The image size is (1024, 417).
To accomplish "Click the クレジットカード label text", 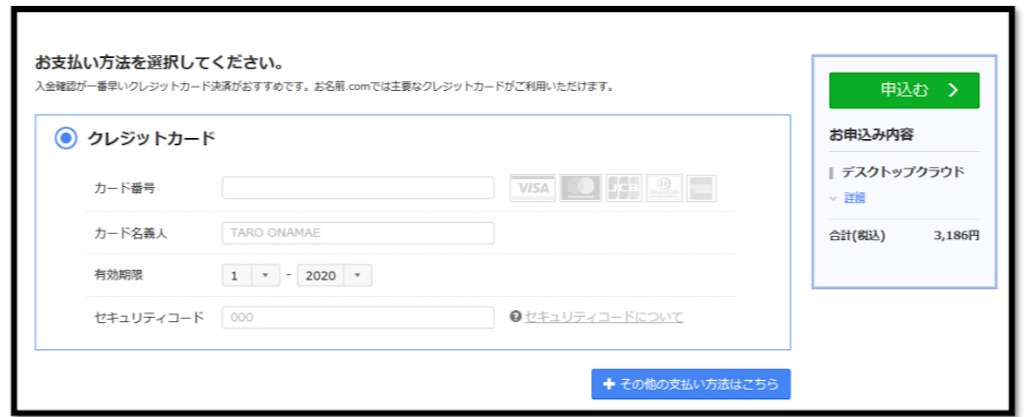I will pyautogui.click(x=152, y=138).
